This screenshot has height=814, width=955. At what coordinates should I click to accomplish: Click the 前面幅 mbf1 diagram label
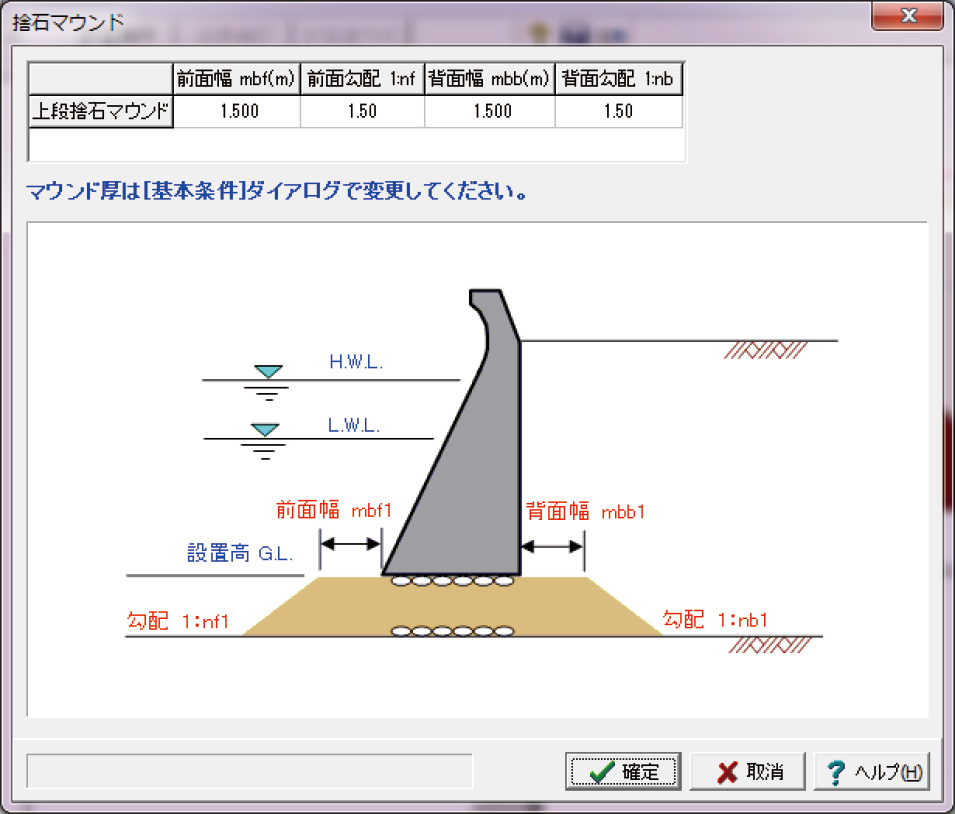(x=334, y=510)
